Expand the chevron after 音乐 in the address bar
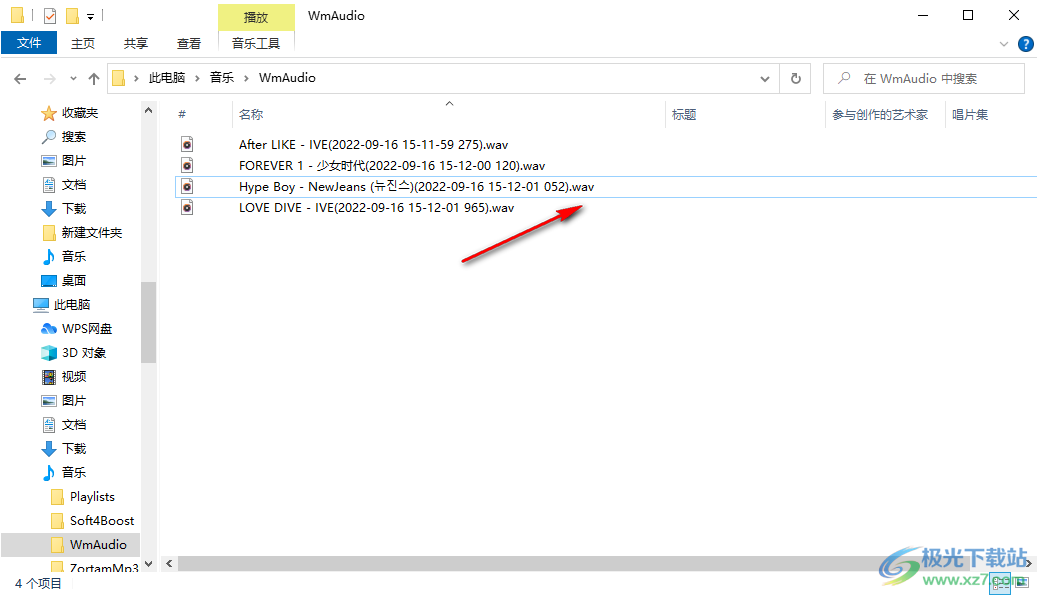 [x=246, y=78]
